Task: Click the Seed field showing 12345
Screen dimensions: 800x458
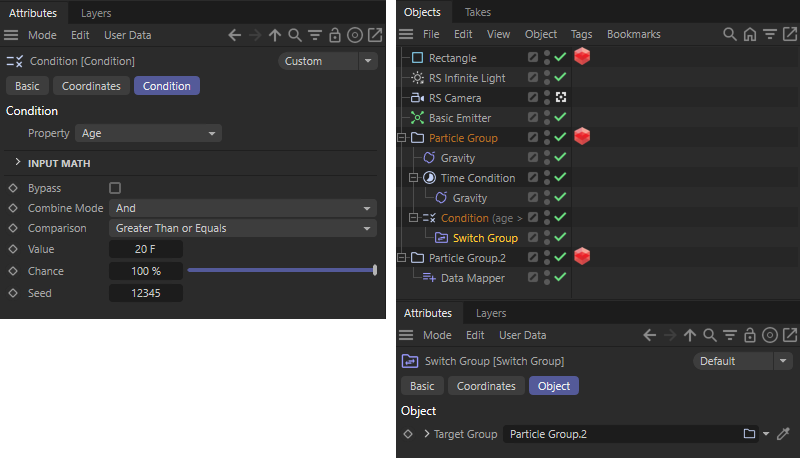Action: (x=146, y=293)
